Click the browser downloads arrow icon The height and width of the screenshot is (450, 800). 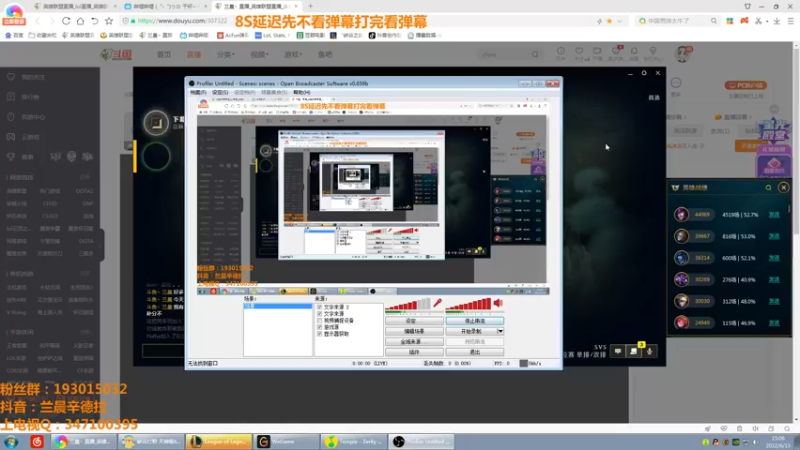tap(777, 21)
